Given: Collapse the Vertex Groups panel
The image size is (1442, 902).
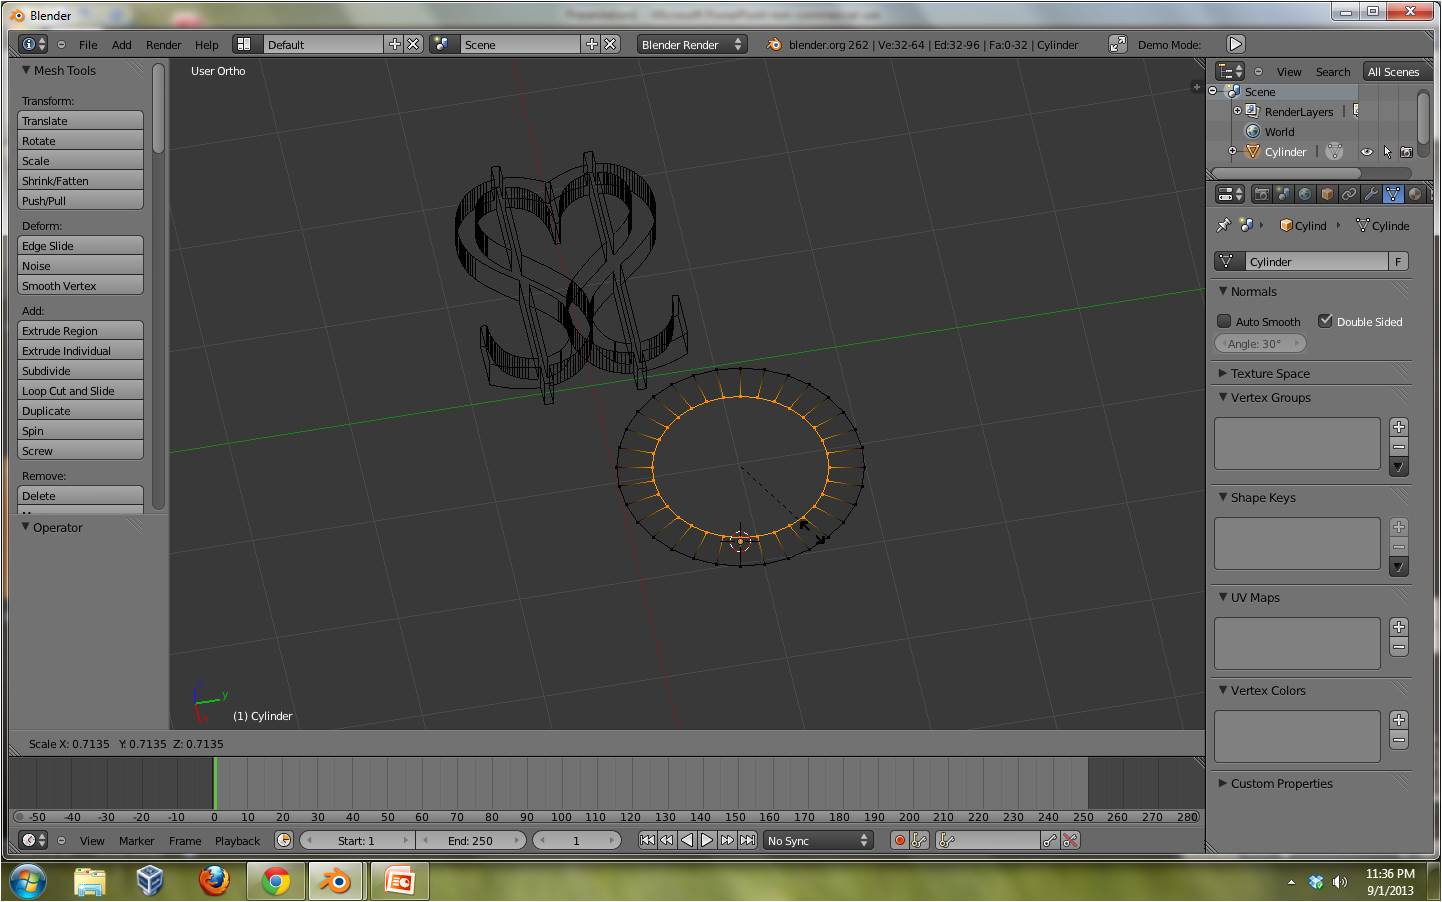Looking at the screenshot, I should (1222, 397).
